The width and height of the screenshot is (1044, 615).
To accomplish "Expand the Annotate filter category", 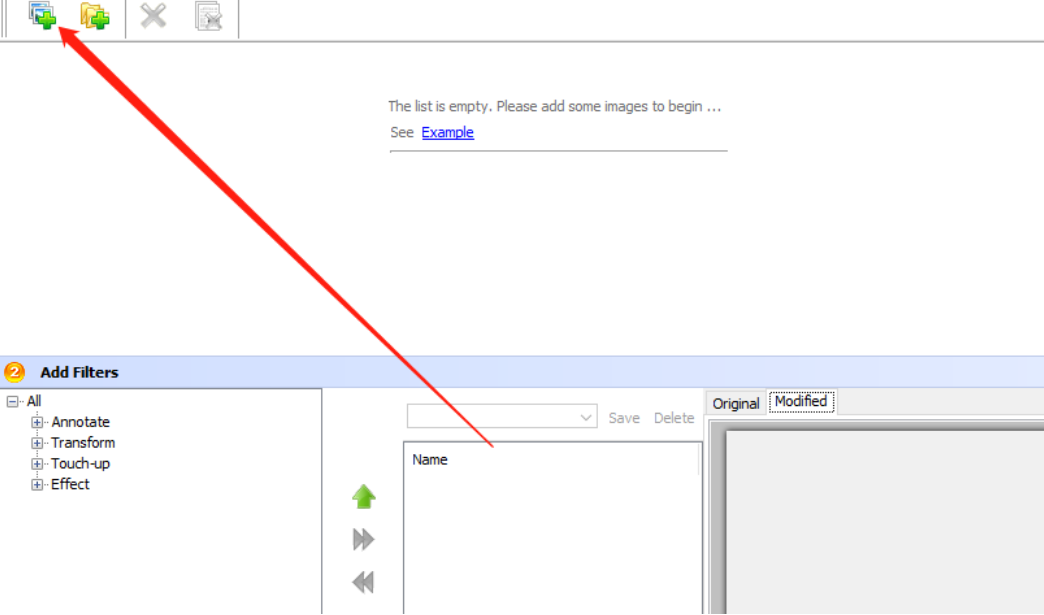I will click(37, 422).
